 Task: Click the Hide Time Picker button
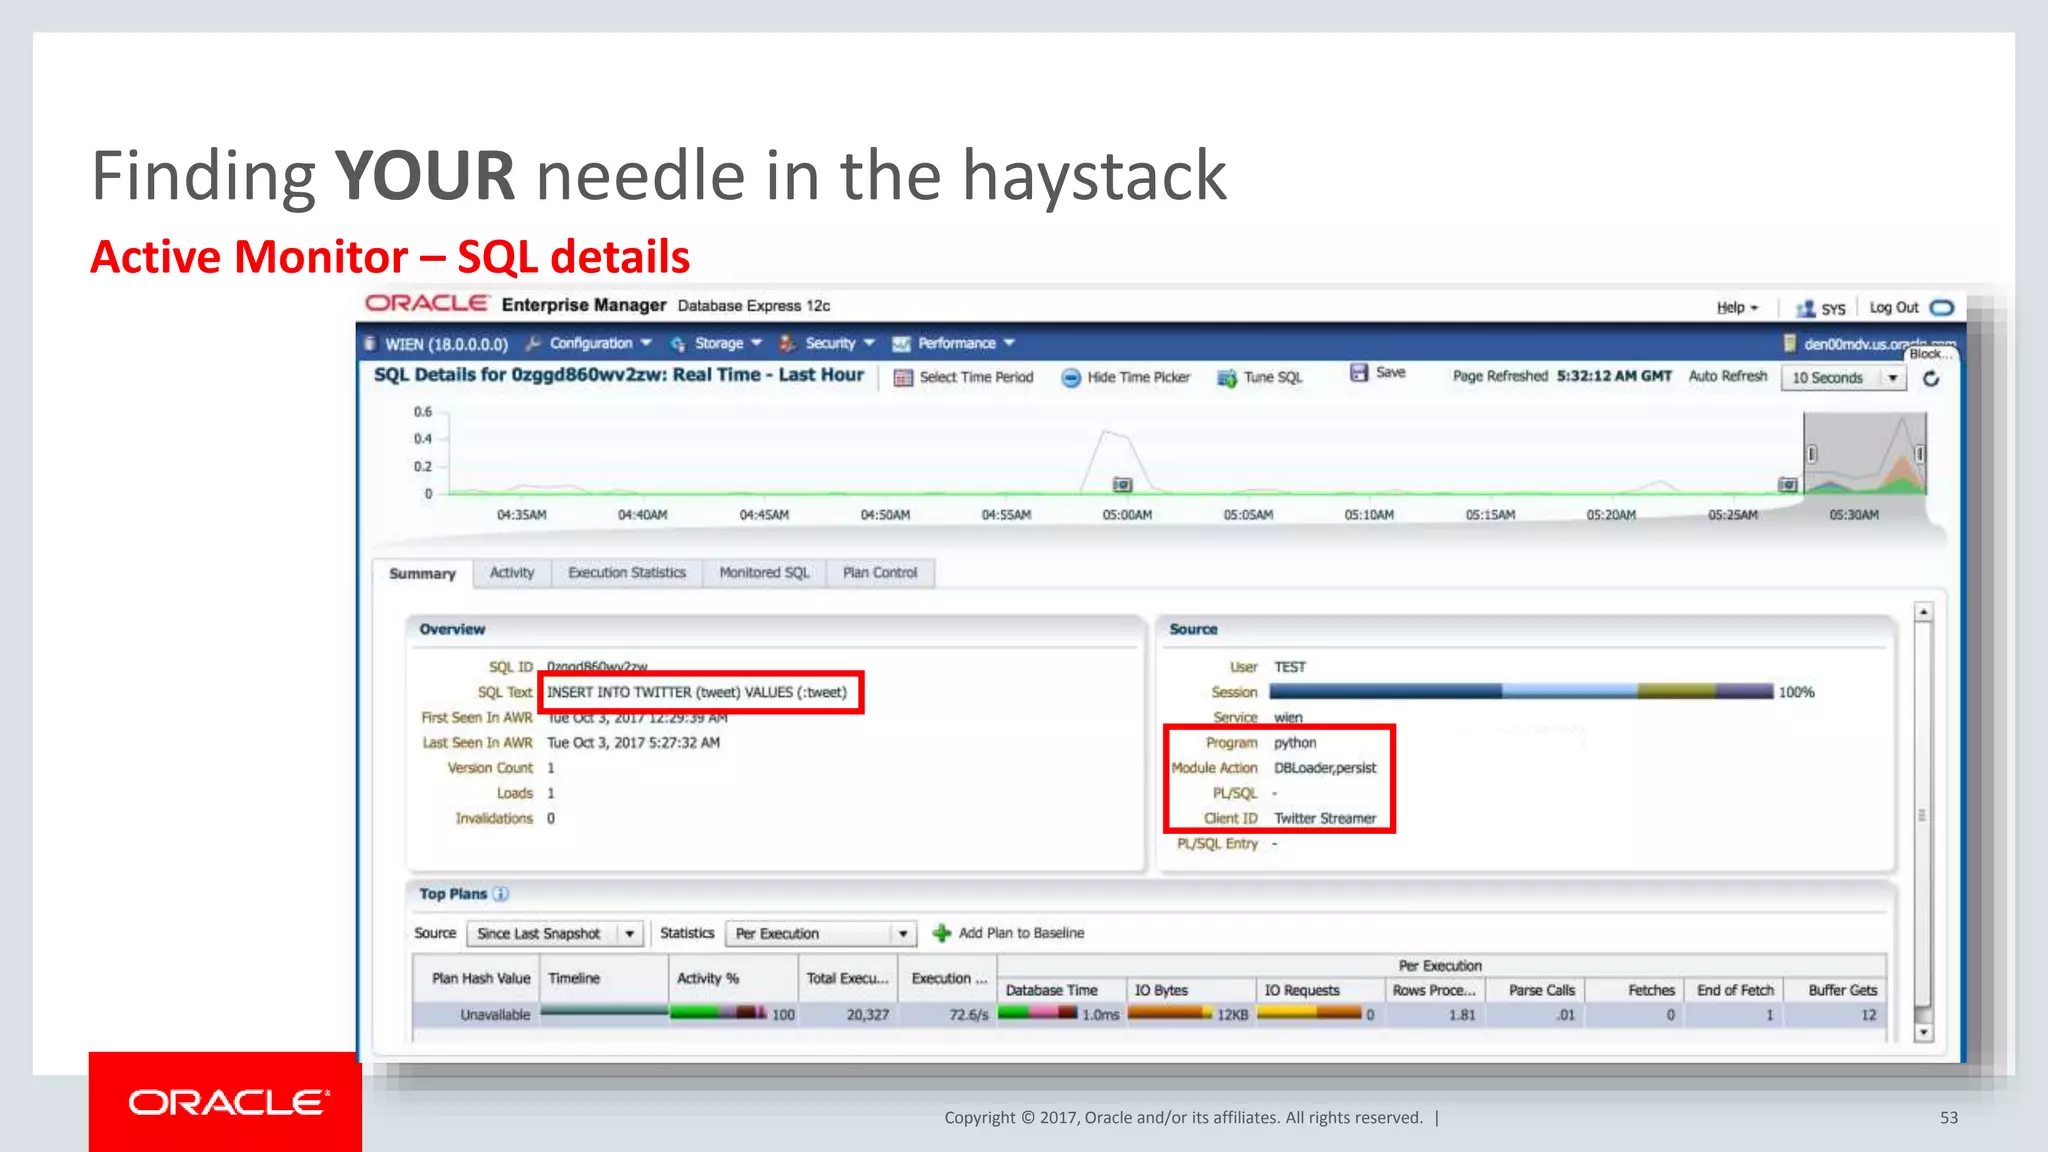tap(1126, 378)
